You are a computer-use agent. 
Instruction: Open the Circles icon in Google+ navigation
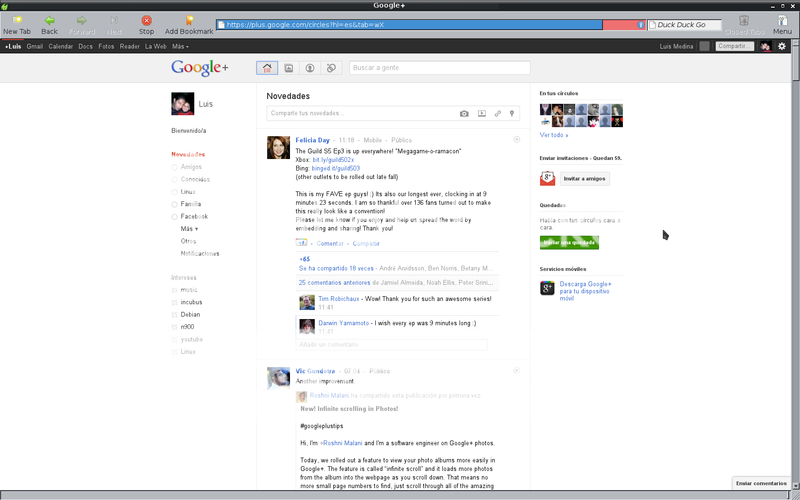coord(331,68)
